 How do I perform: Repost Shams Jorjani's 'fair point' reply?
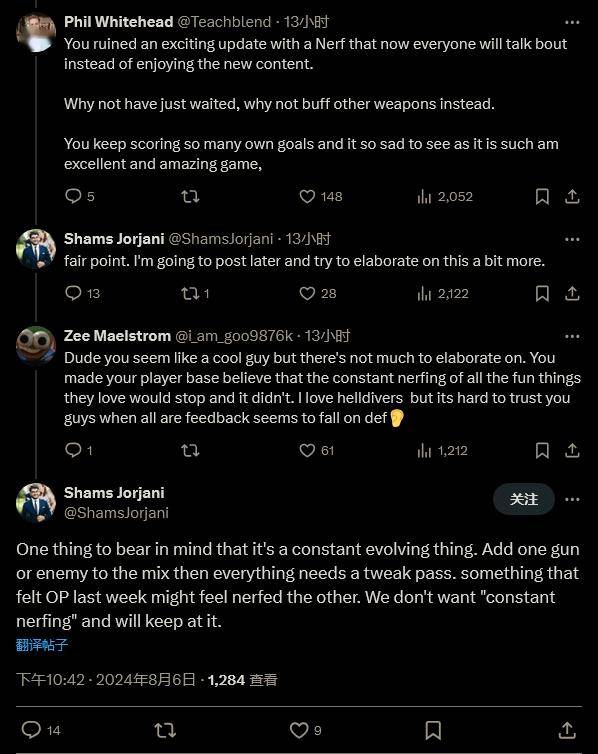(195, 293)
